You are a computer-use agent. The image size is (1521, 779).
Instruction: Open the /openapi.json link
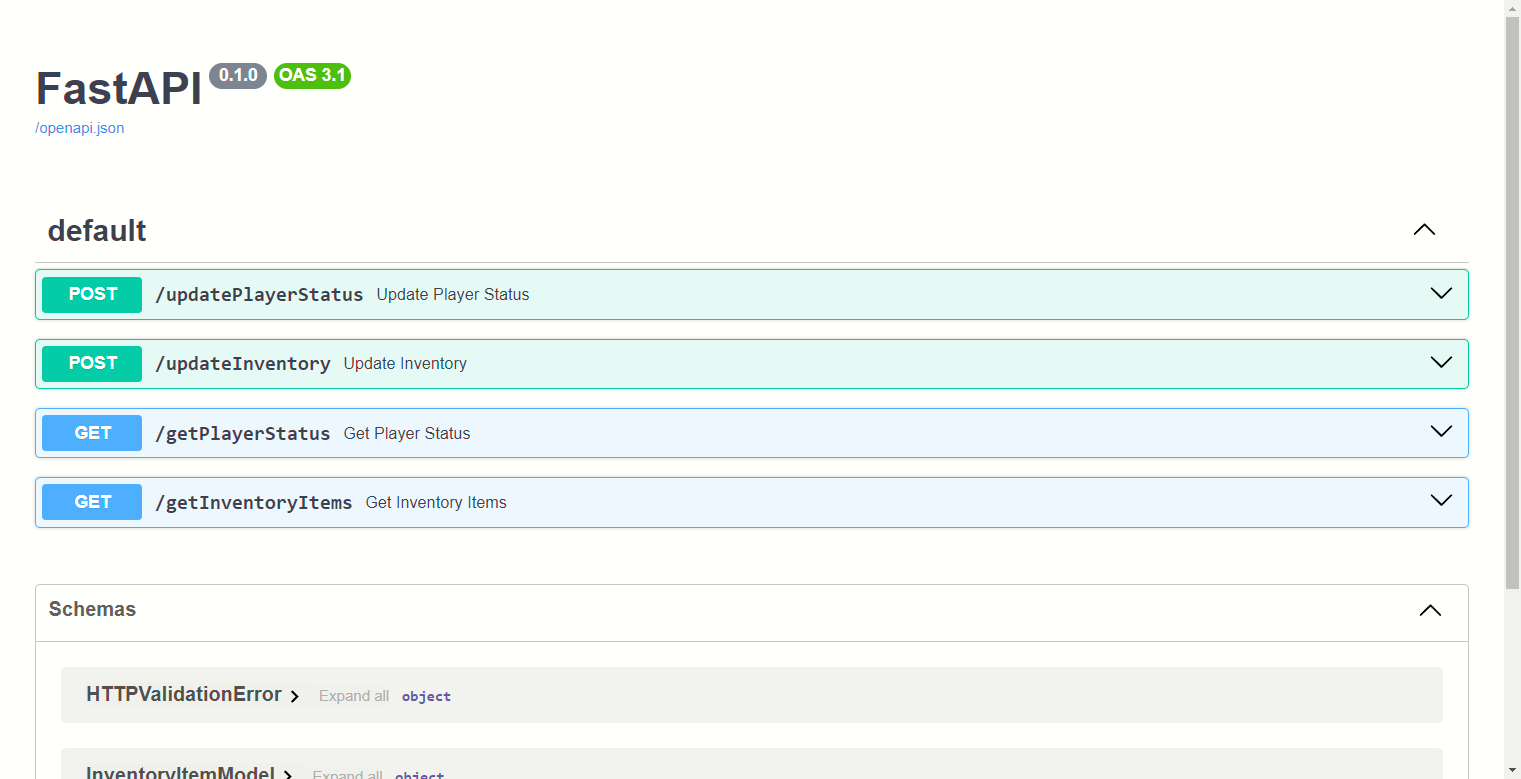pyautogui.click(x=80, y=128)
